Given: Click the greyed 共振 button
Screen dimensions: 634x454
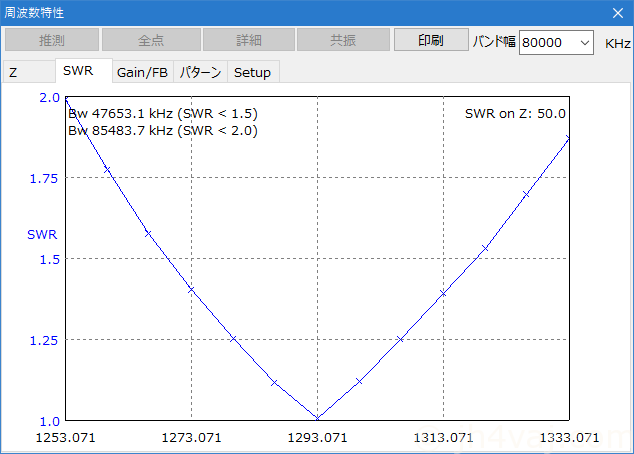Looking at the screenshot, I should [343, 40].
